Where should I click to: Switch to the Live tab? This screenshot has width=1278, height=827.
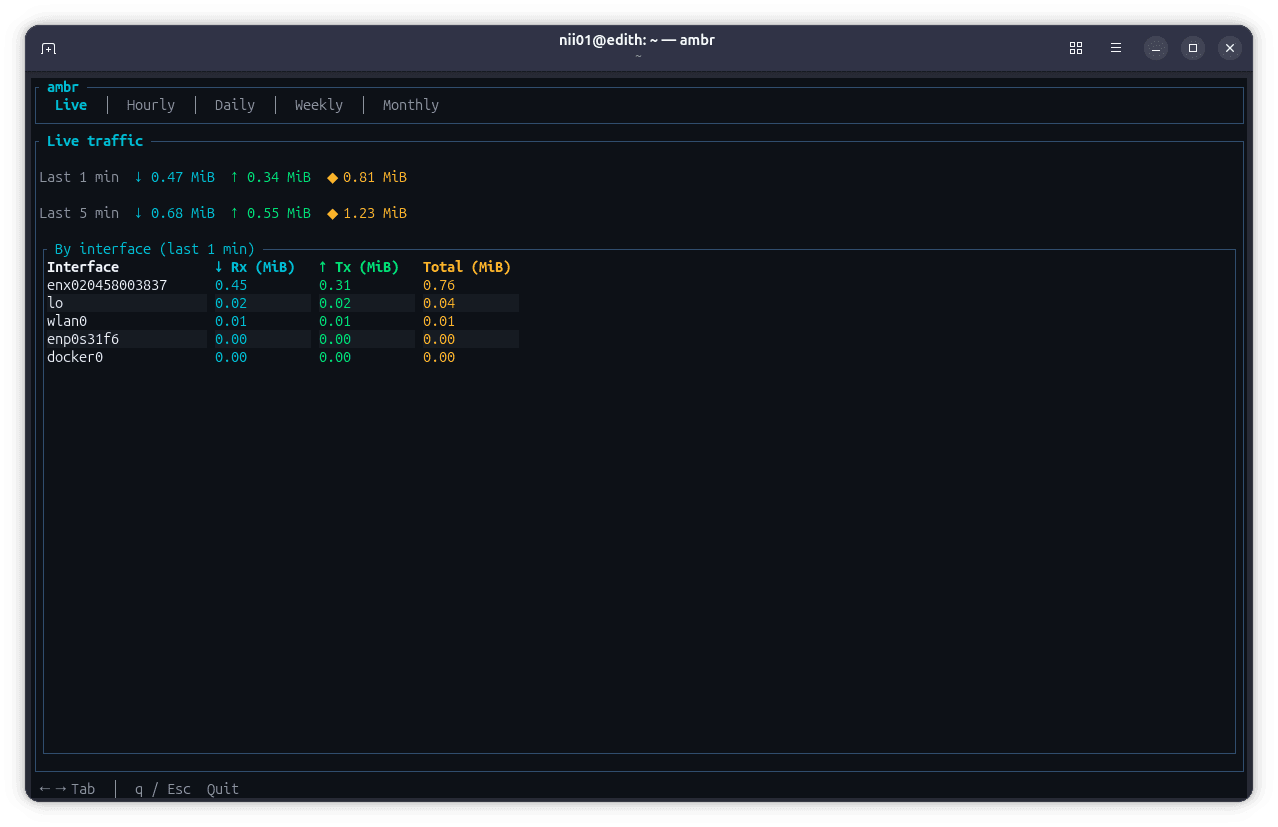point(71,105)
